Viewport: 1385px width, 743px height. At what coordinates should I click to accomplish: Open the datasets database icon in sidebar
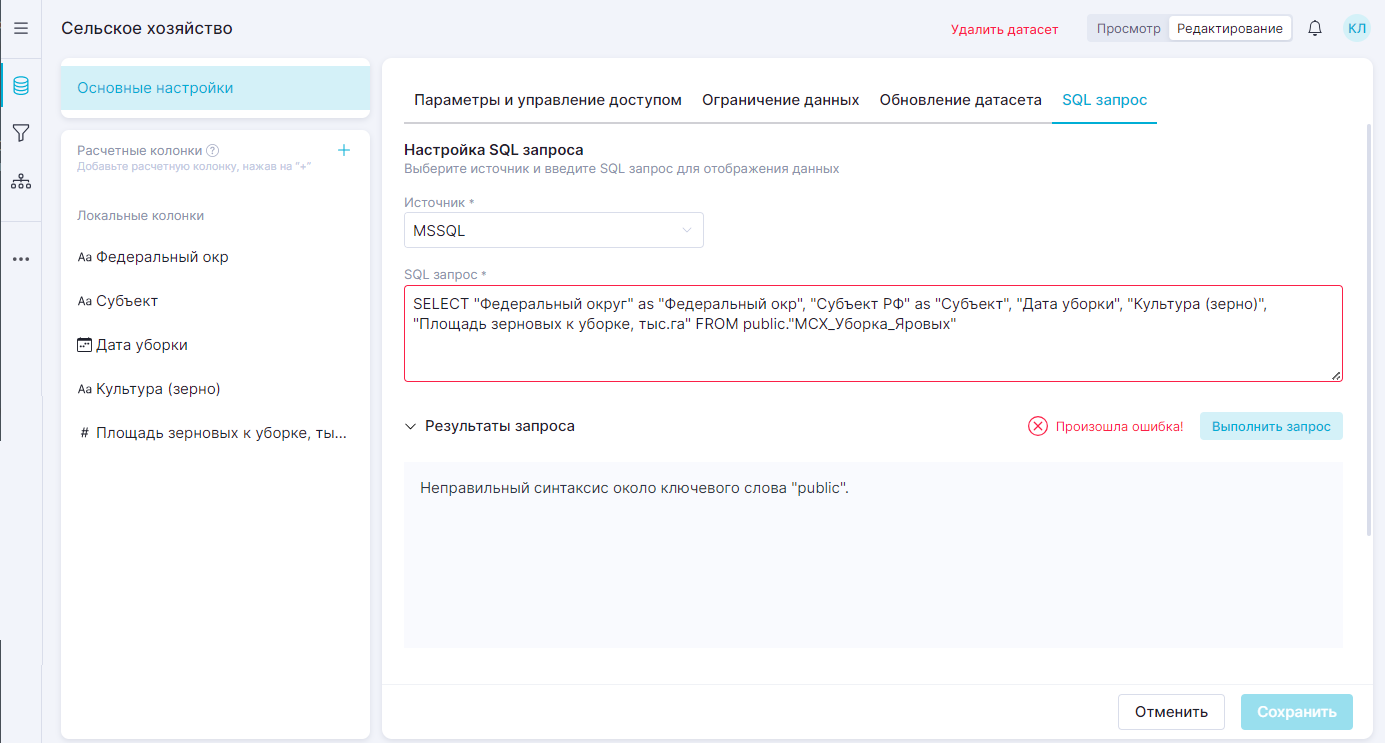coord(20,86)
